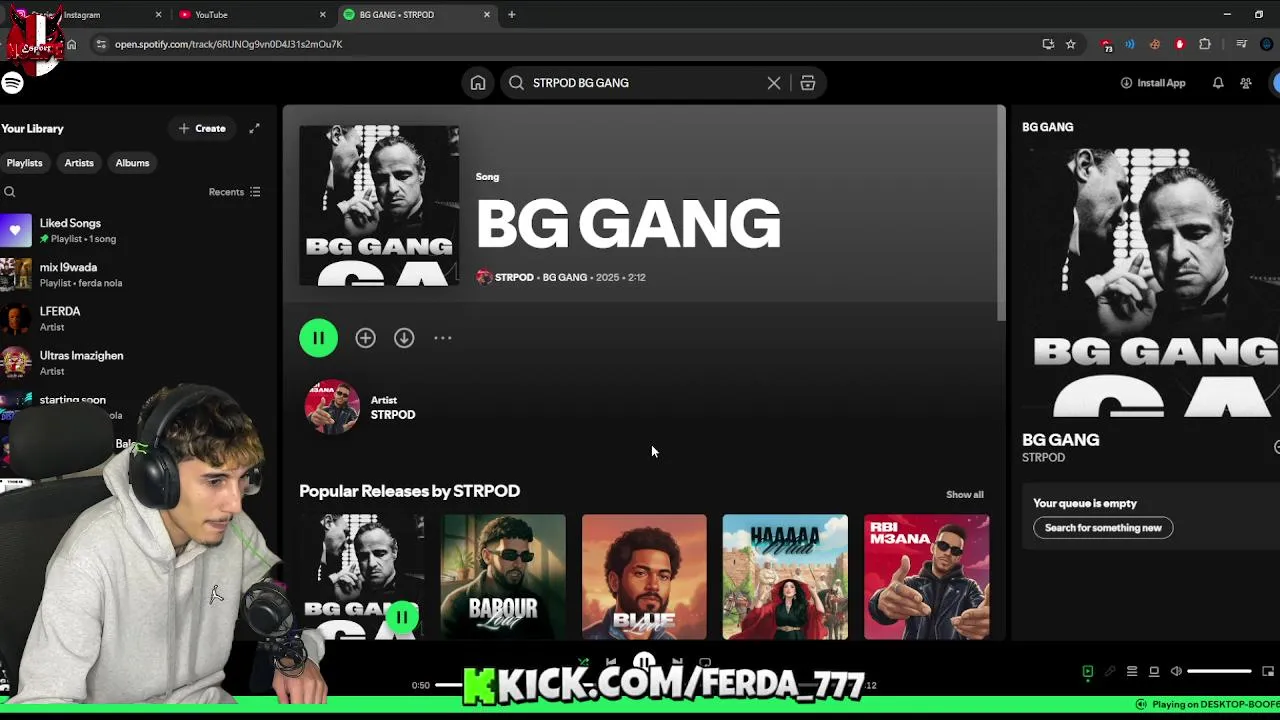This screenshot has width=1280, height=720.
Task: Filter the library by Playlists
Action: 24,163
